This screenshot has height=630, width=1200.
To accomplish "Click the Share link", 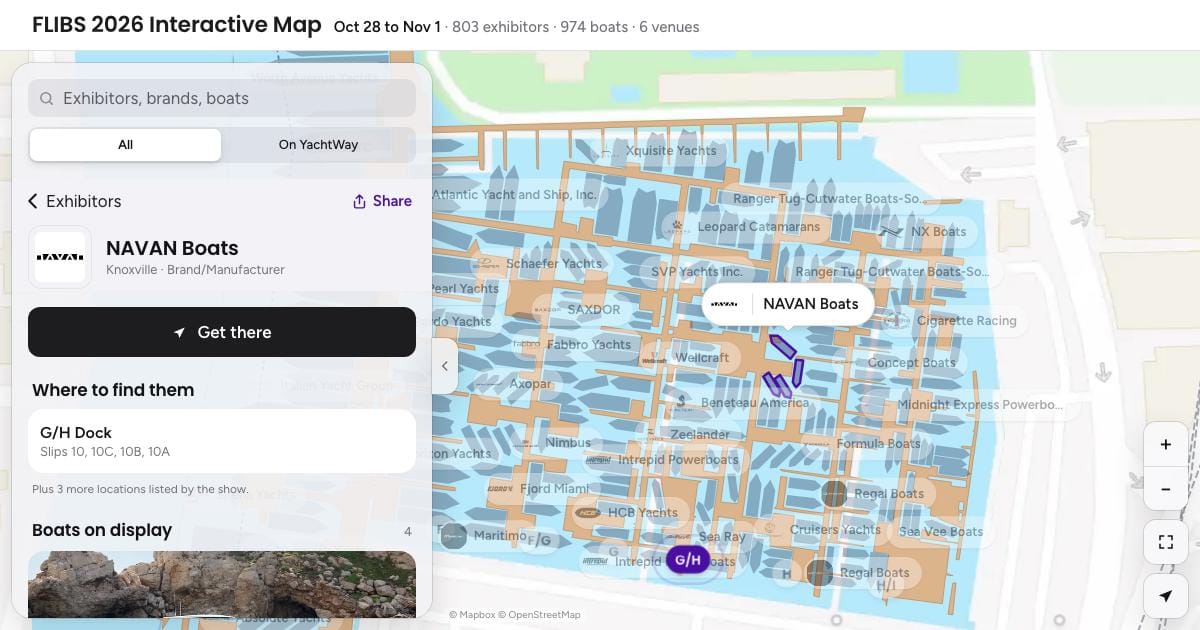I will (x=382, y=201).
